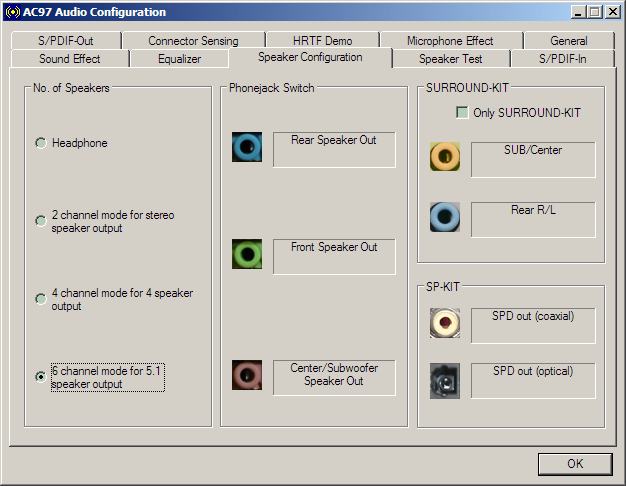The height and width of the screenshot is (486, 626).
Task: Click the SUB/Center label box
Action: click(533, 160)
